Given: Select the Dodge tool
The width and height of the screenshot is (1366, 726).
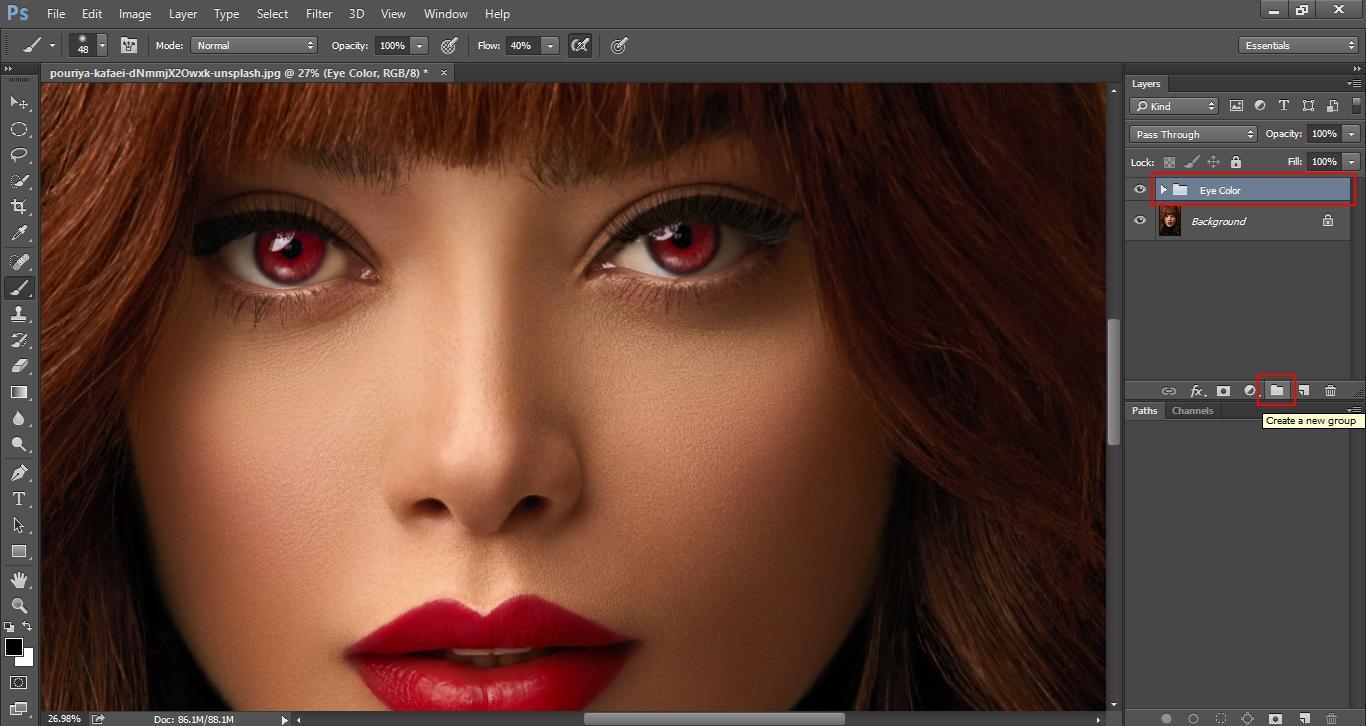Looking at the screenshot, I should click(x=19, y=444).
